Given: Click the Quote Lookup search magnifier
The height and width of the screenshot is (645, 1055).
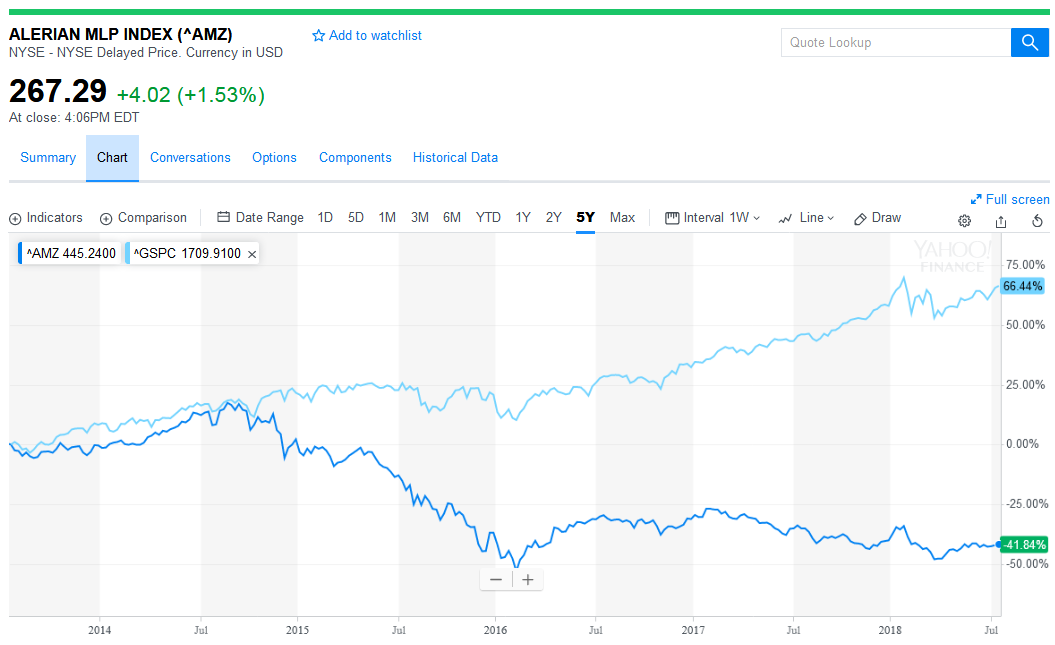Looking at the screenshot, I should (x=1029, y=42).
